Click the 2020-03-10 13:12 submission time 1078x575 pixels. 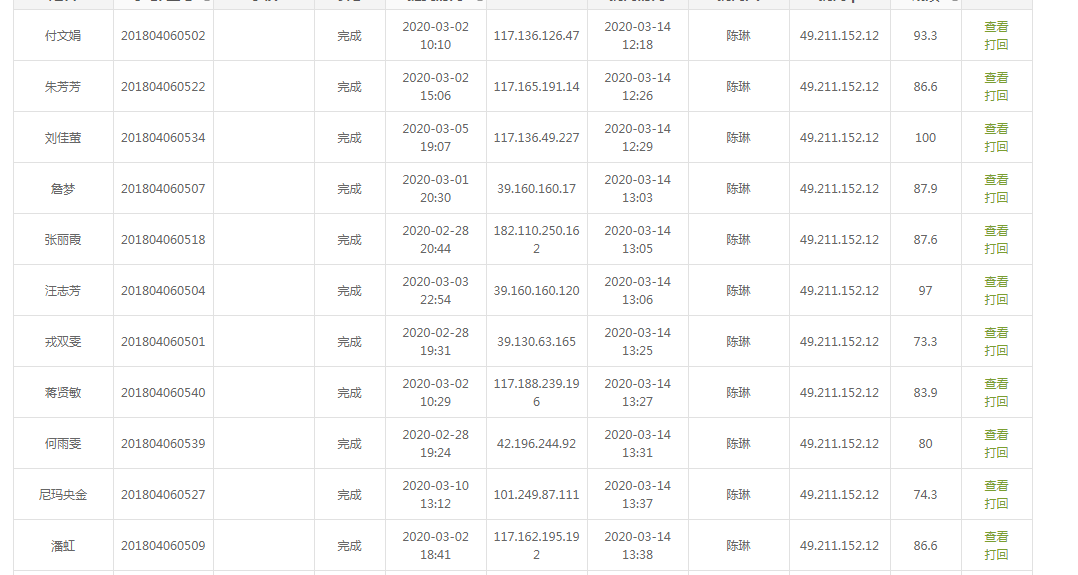tap(435, 495)
